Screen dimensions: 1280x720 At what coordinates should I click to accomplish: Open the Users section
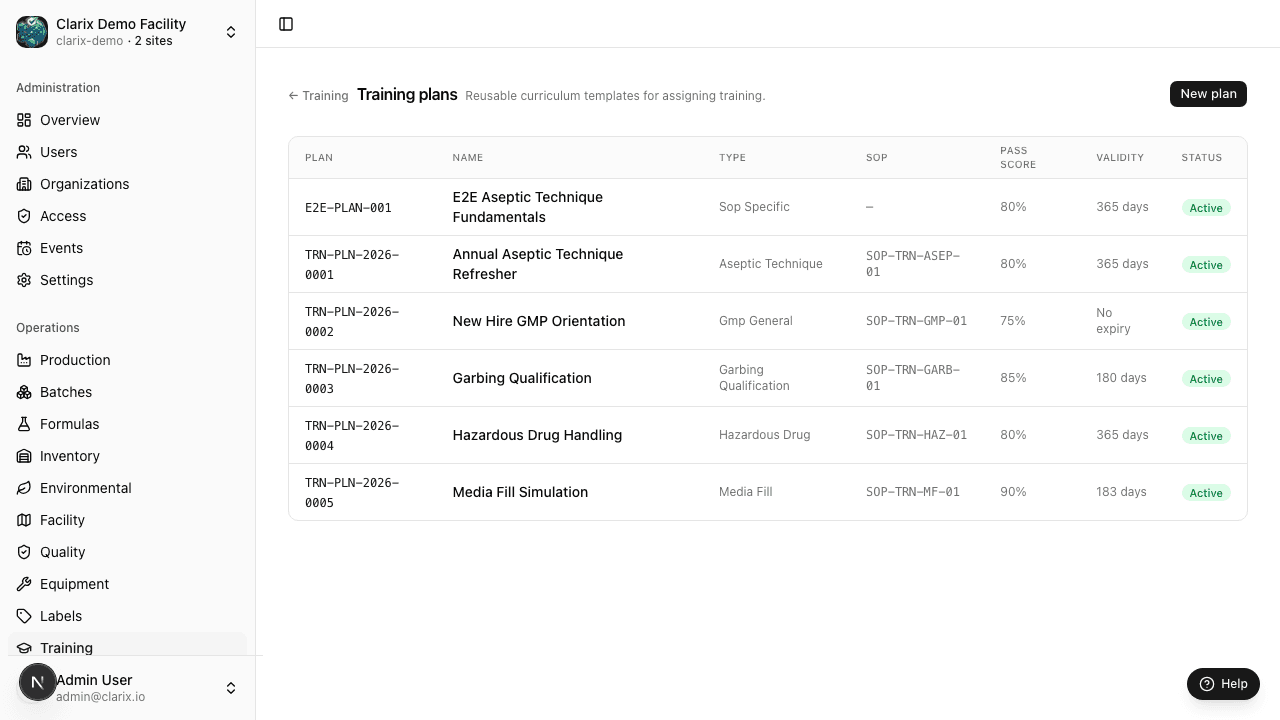coord(127,152)
